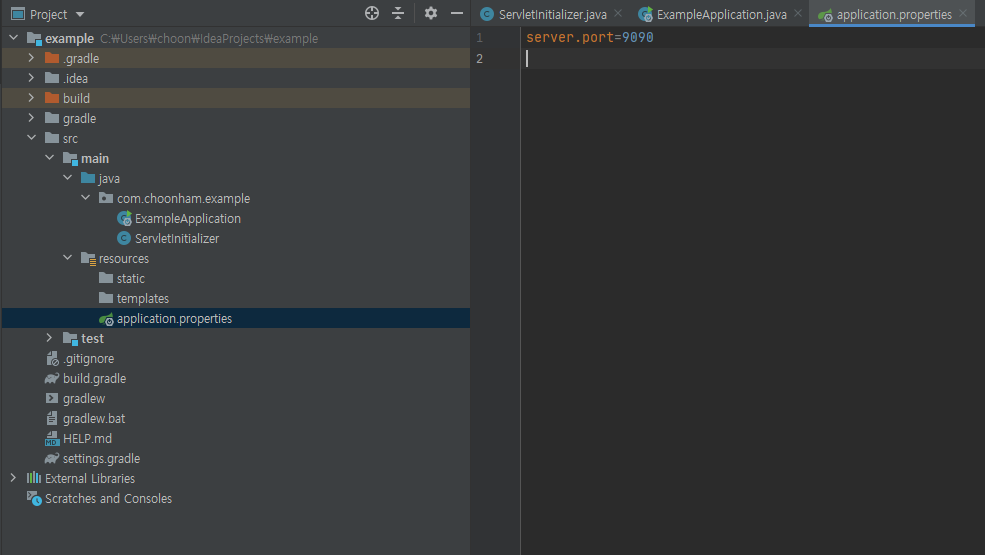The height and width of the screenshot is (555, 985).
Task: Click the static folder icon
Action: click(106, 278)
